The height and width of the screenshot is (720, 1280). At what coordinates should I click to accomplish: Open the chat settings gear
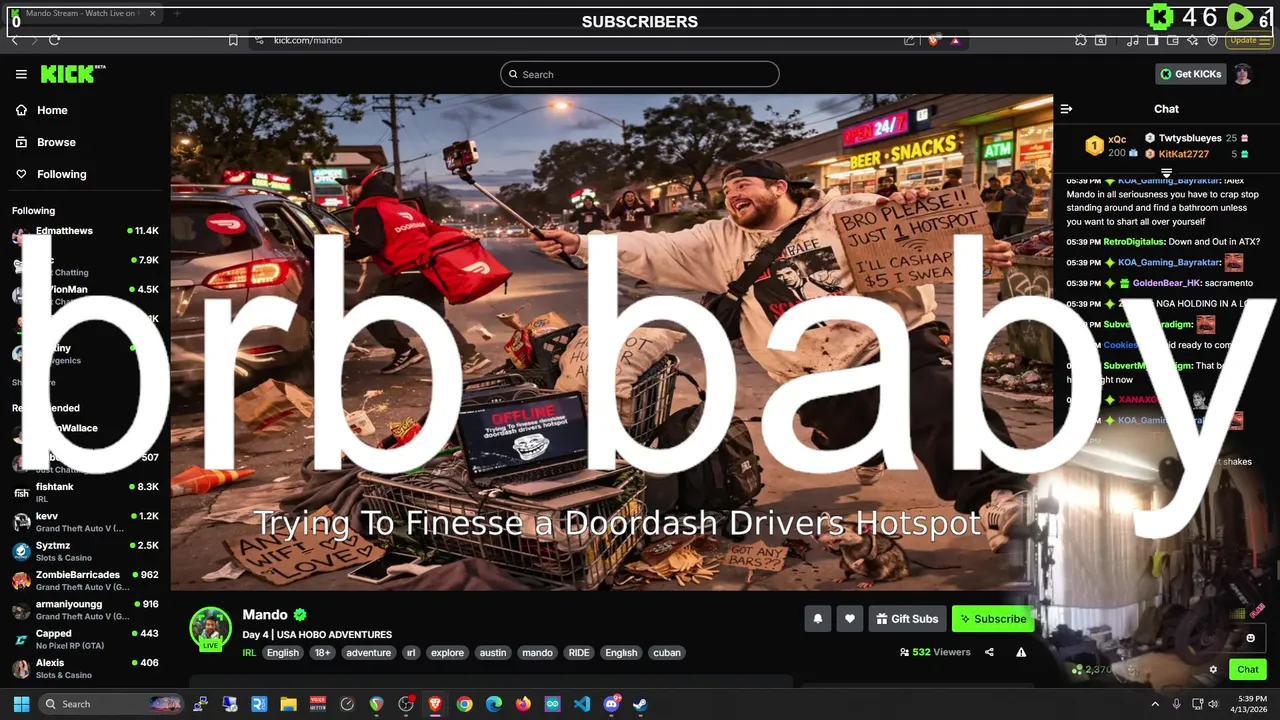point(1213,670)
